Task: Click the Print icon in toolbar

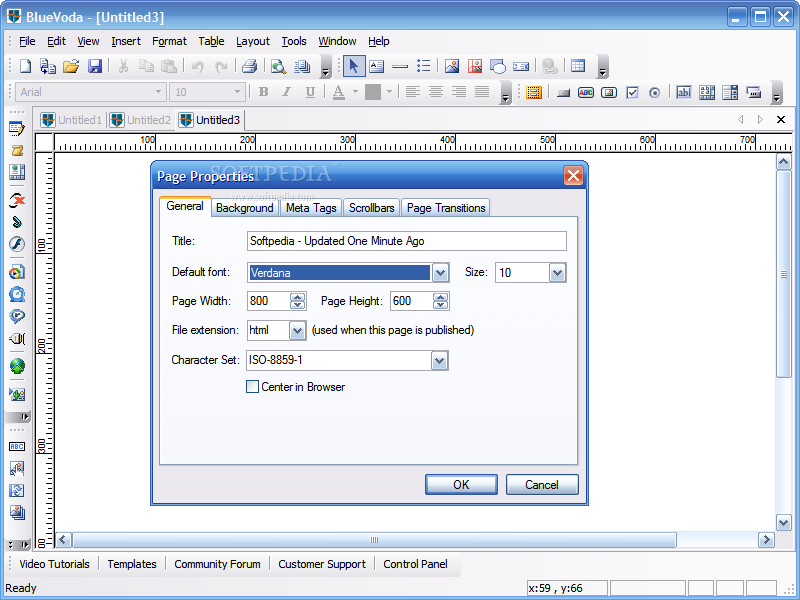Action: (249, 66)
